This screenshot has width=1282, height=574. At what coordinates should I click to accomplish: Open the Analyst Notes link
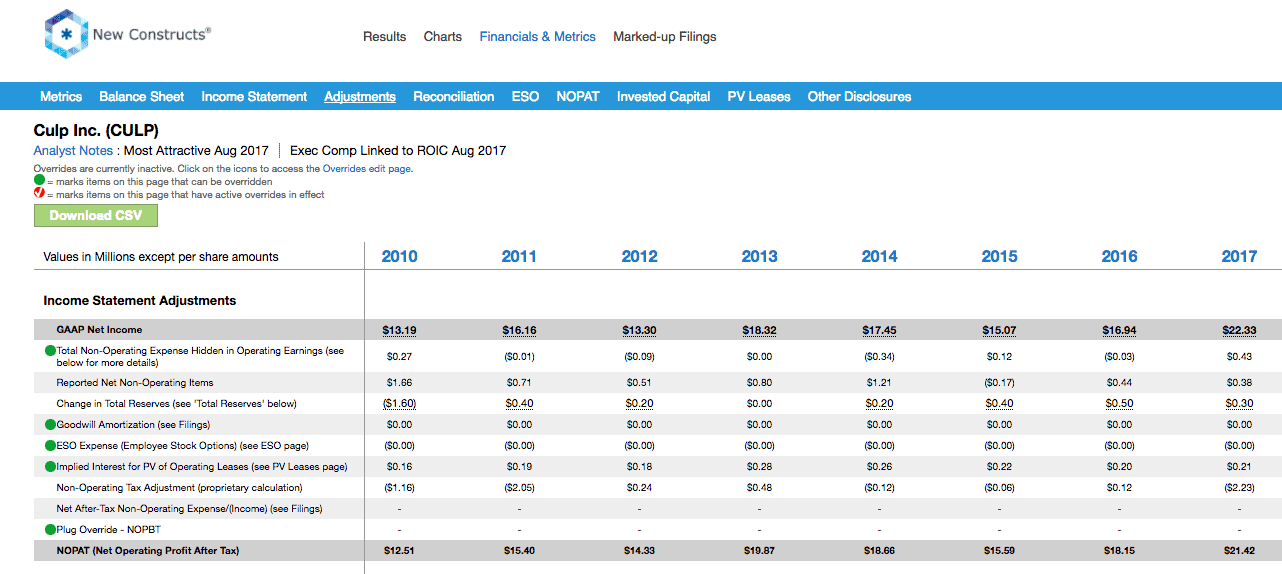[x=73, y=151]
